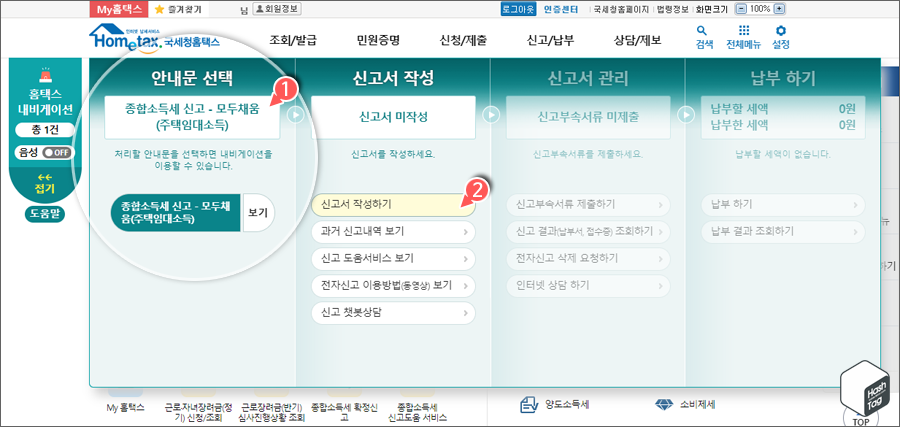Open the 설정 gear icon
The image size is (900, 427).
(x=781, y=30)
